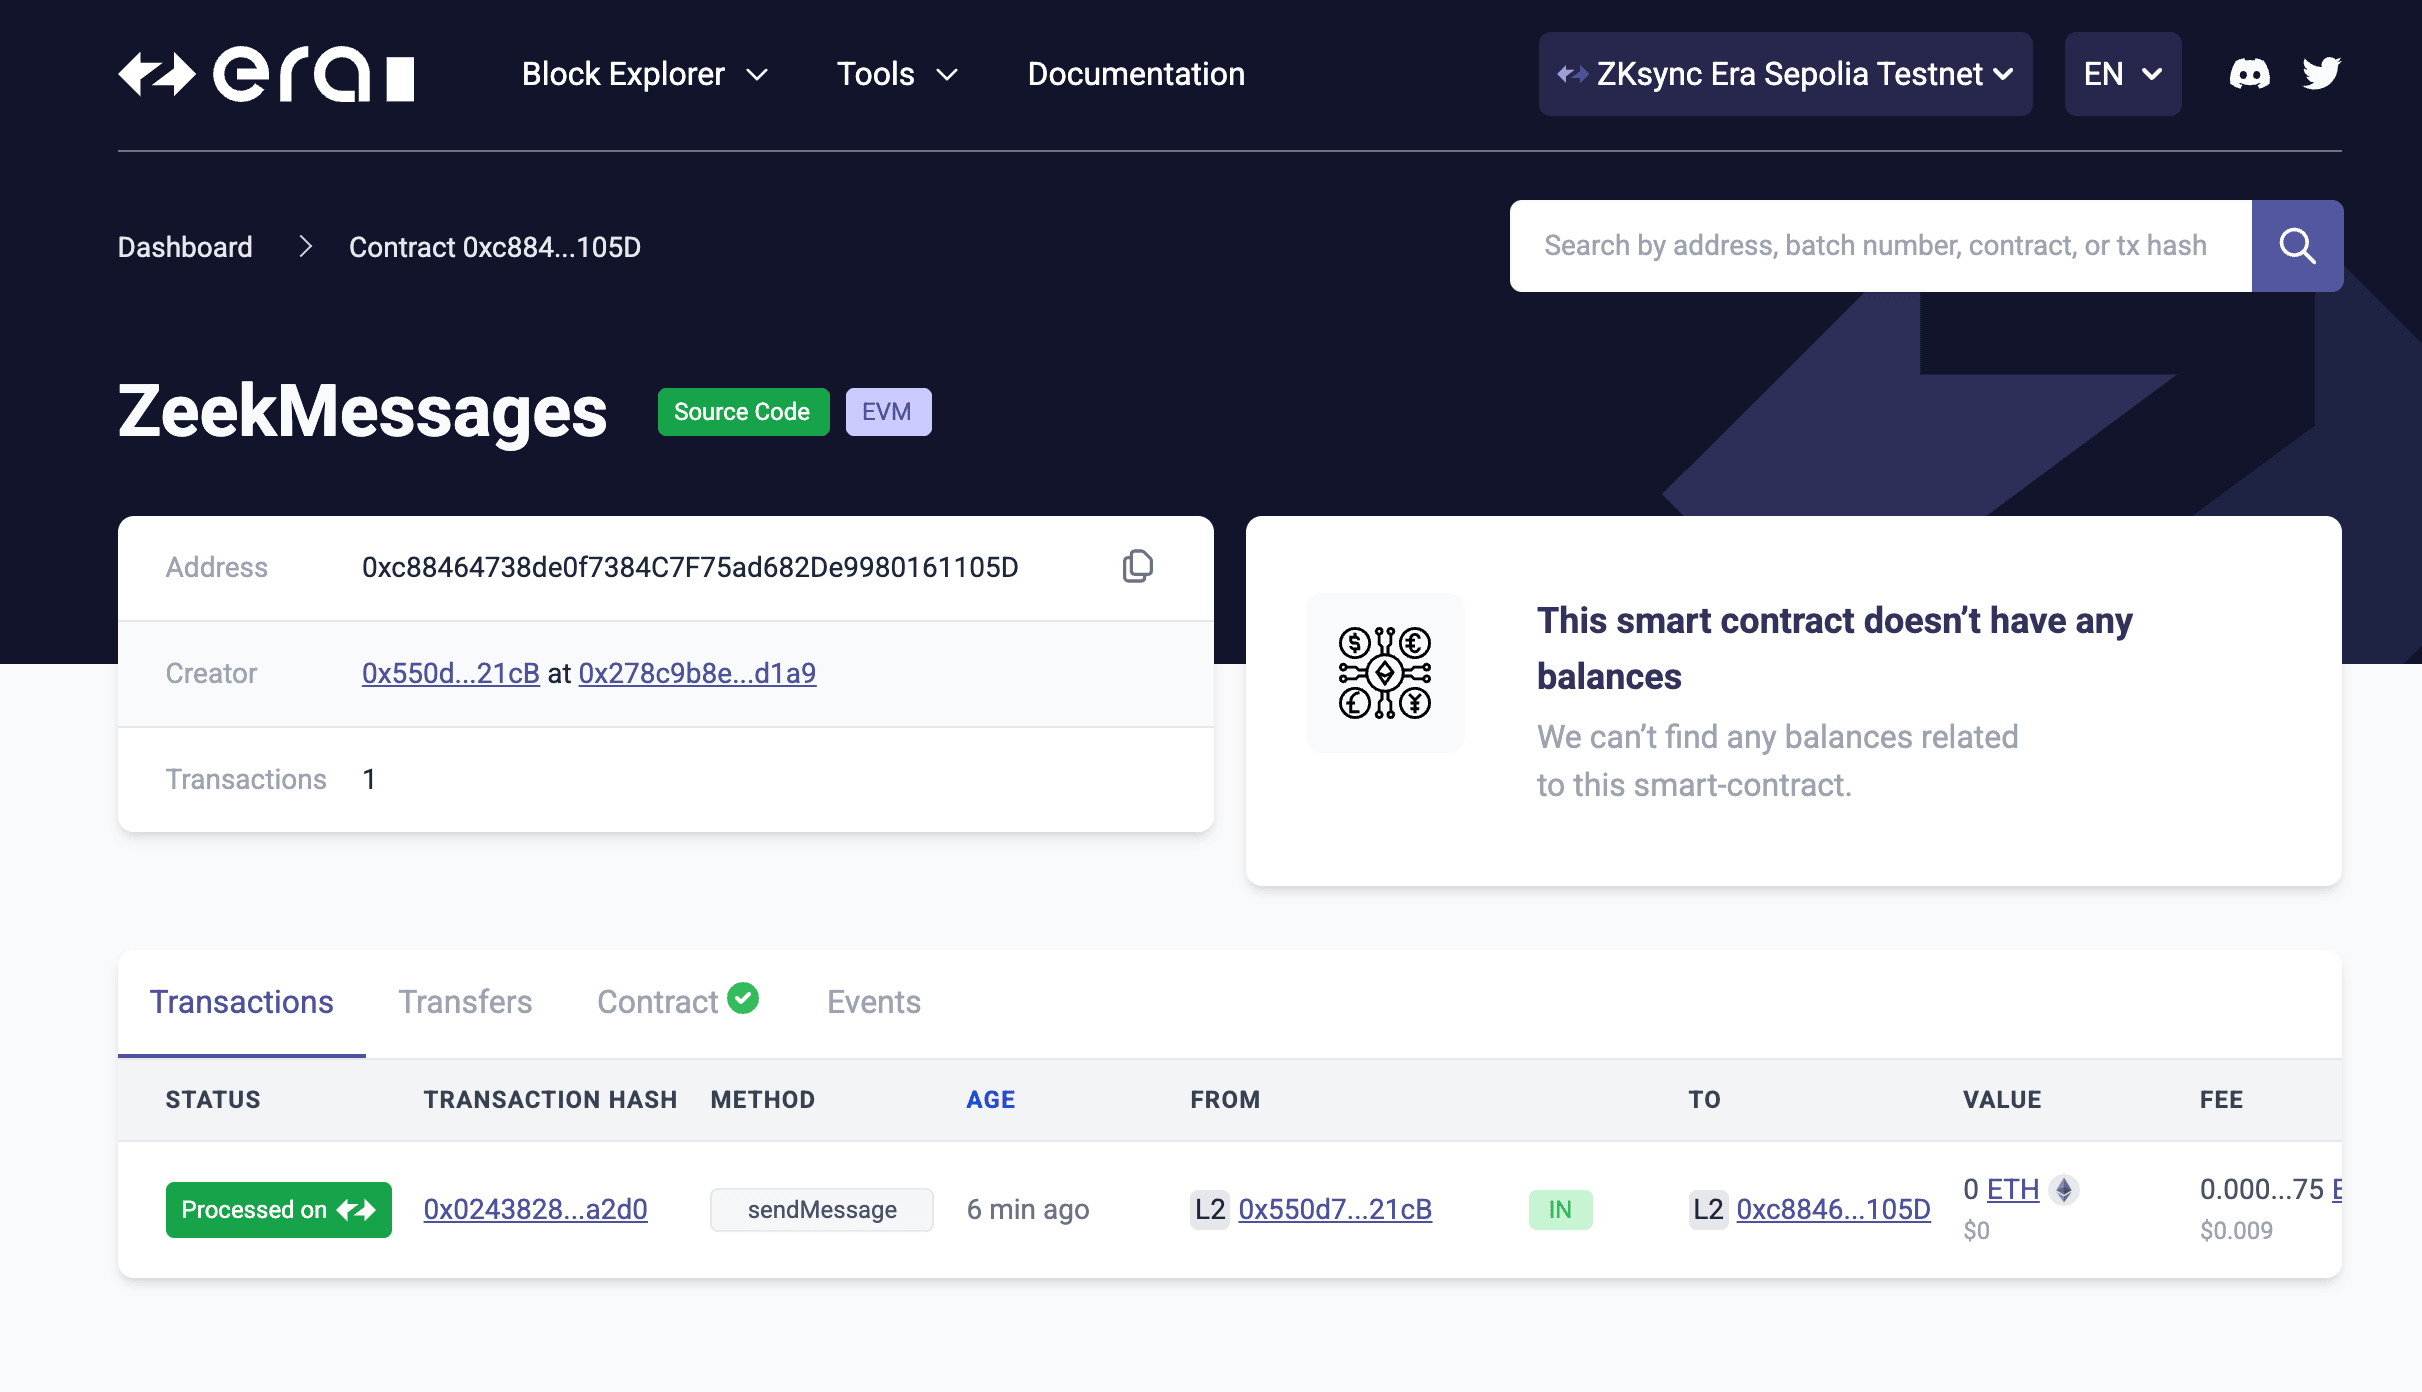Expand the Tools menu
The image size is (2422, 1392).
[x=896, y=73]
